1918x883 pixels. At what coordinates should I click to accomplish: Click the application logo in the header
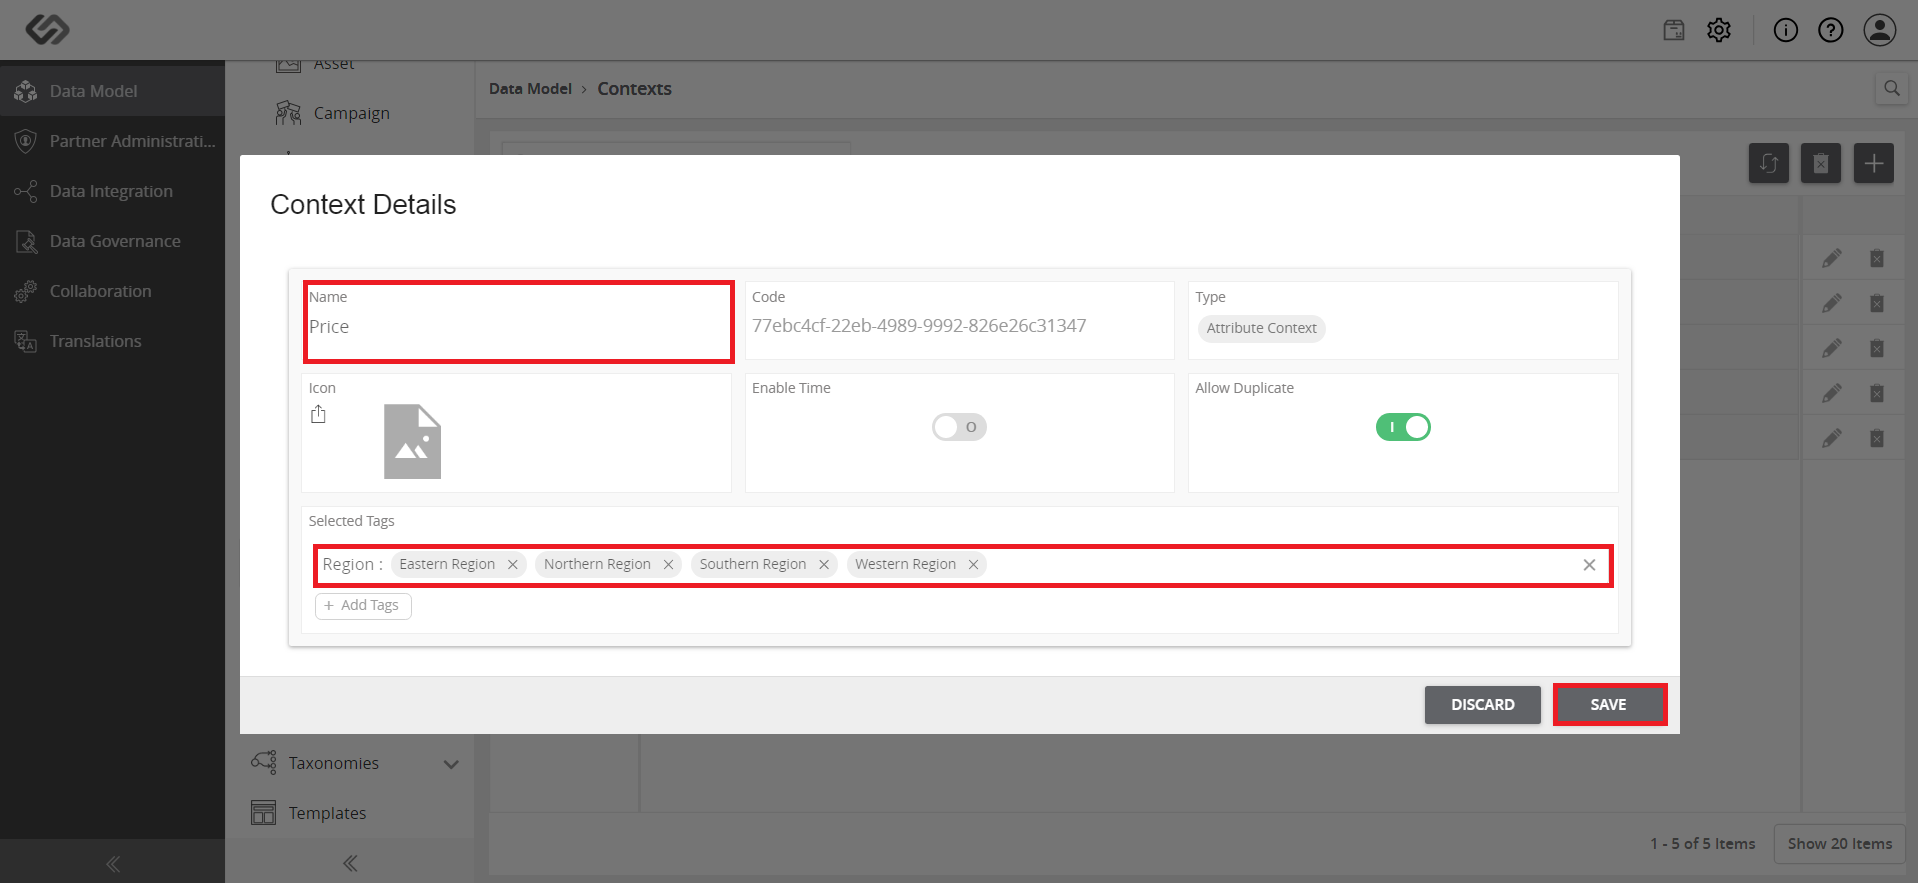pyautogui.click(x=47, y=30)
